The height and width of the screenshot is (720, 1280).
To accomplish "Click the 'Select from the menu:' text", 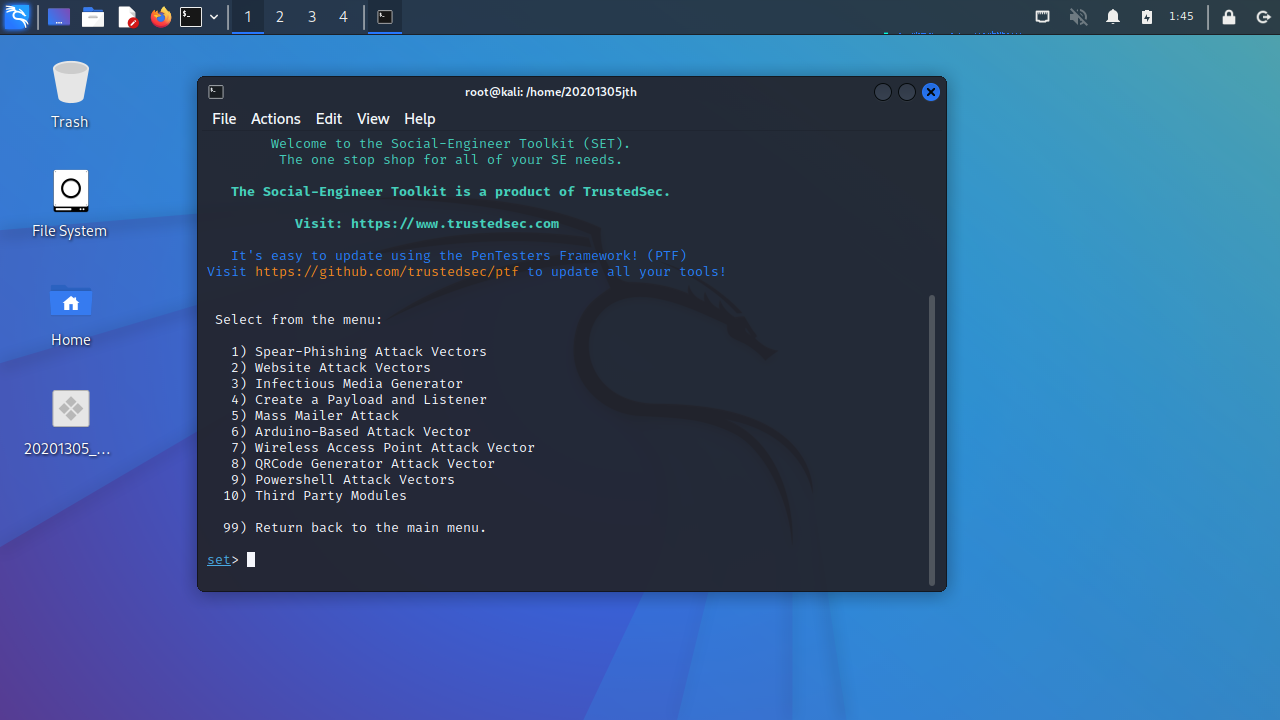I will pos(299,320).
